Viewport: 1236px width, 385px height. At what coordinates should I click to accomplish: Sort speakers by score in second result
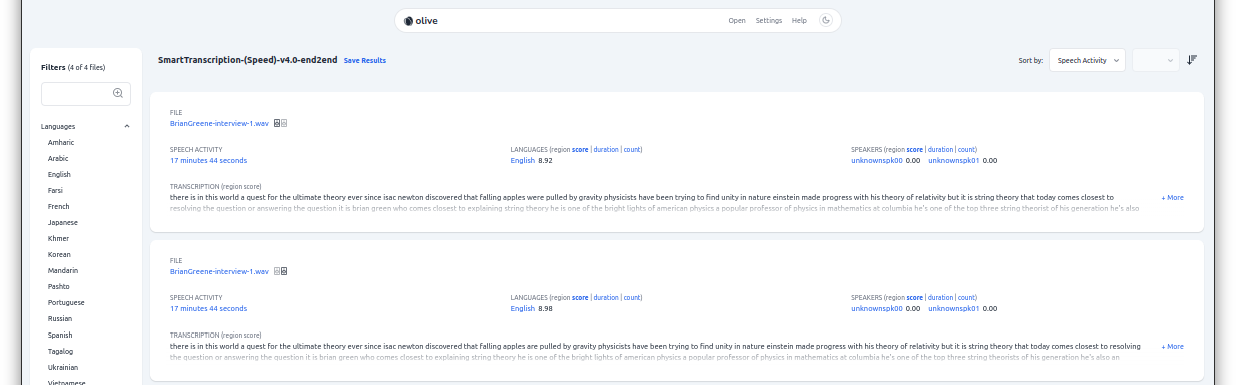point(915,297)
